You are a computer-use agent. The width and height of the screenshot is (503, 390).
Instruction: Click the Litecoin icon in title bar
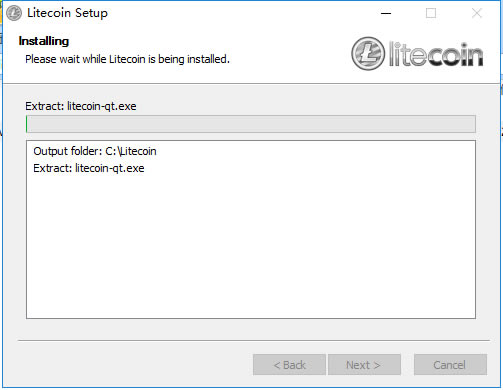14,13
